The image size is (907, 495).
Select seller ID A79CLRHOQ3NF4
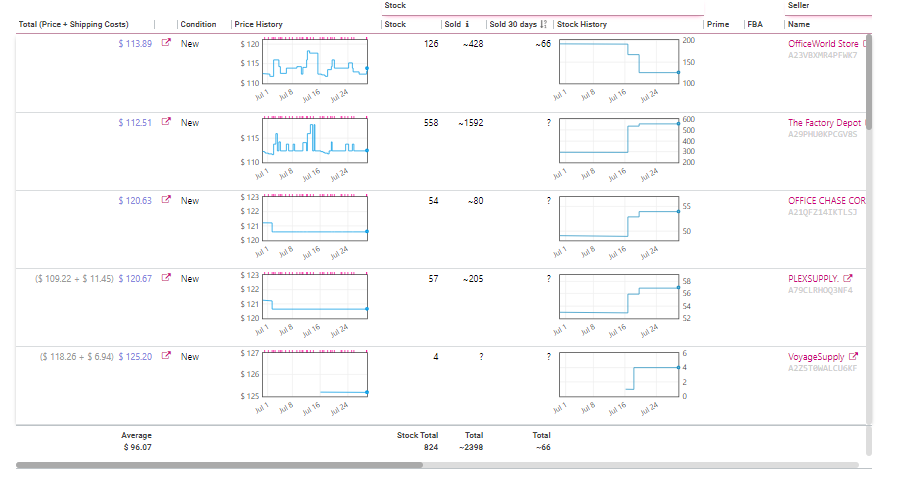(820, 290)
